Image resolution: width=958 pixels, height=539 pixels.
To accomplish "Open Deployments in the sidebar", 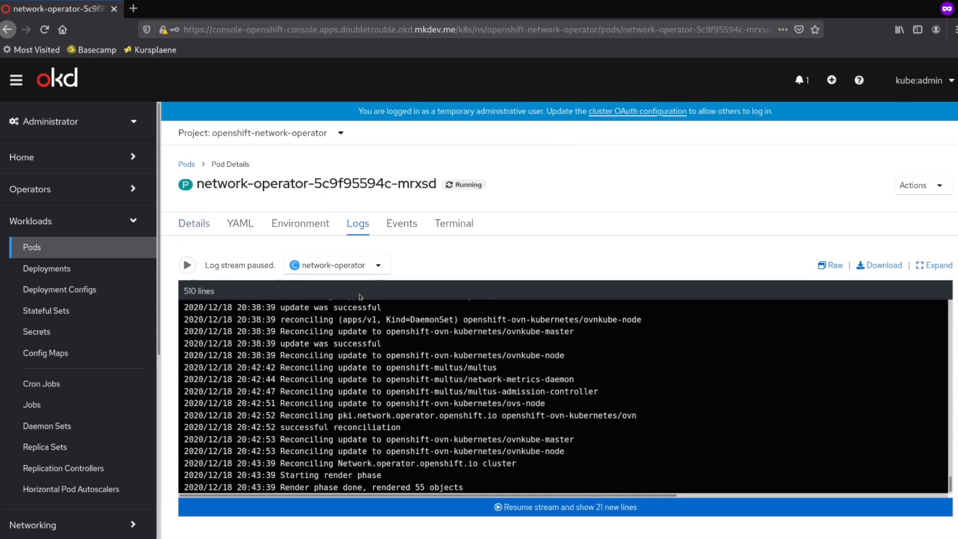I will [46, 269].
